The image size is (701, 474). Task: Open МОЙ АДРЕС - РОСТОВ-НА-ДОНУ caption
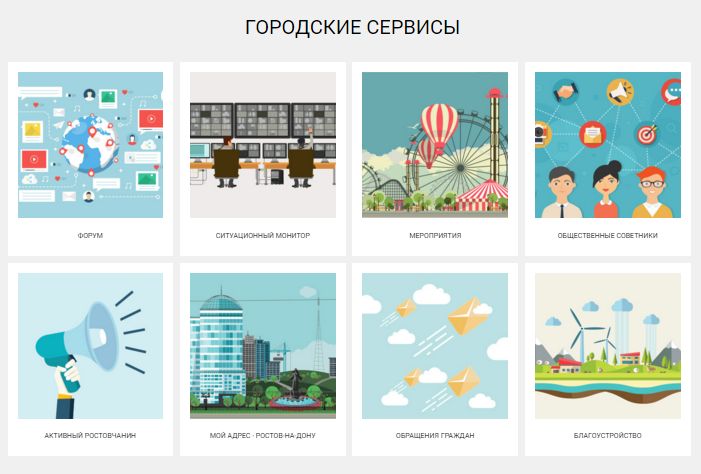point(263,436)
